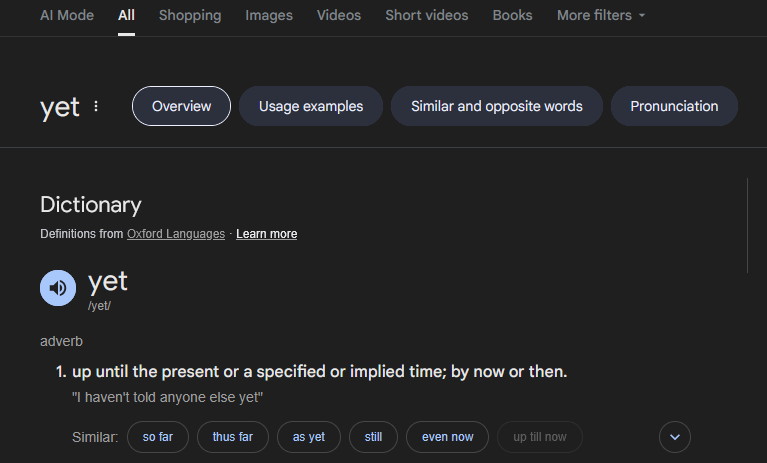Viewport: 767px width, 463px height.
Task: Open the Images tab
Action: click(x=269, y=15)
